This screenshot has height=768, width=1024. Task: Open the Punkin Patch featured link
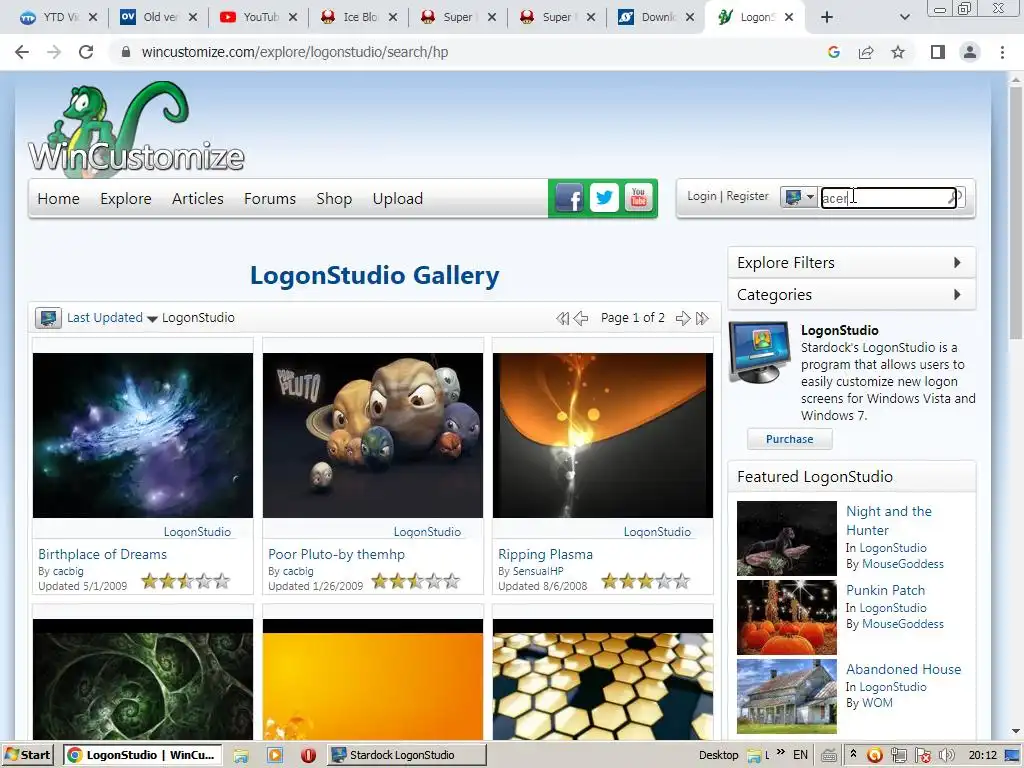pyautogui.click(x=886, y=590)
